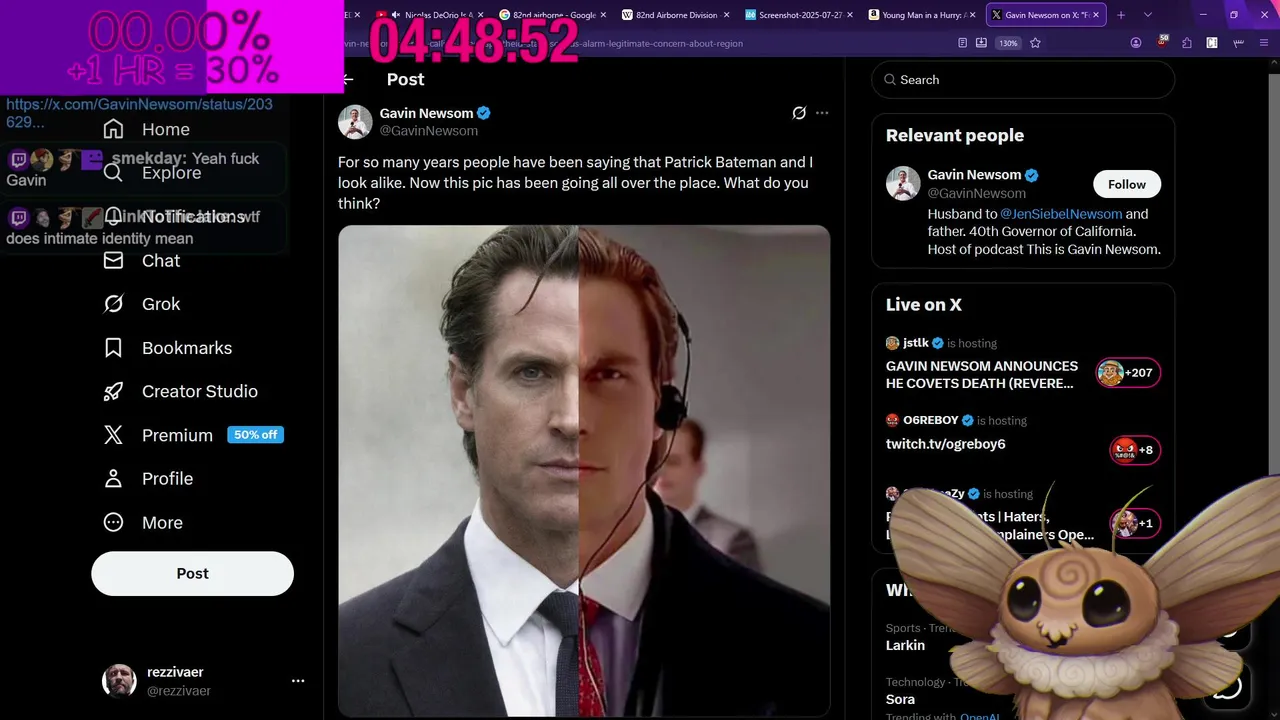1280x720 pixels.
Task: Close the 82nd airborne Google tab
Action: tap(604, 15)
